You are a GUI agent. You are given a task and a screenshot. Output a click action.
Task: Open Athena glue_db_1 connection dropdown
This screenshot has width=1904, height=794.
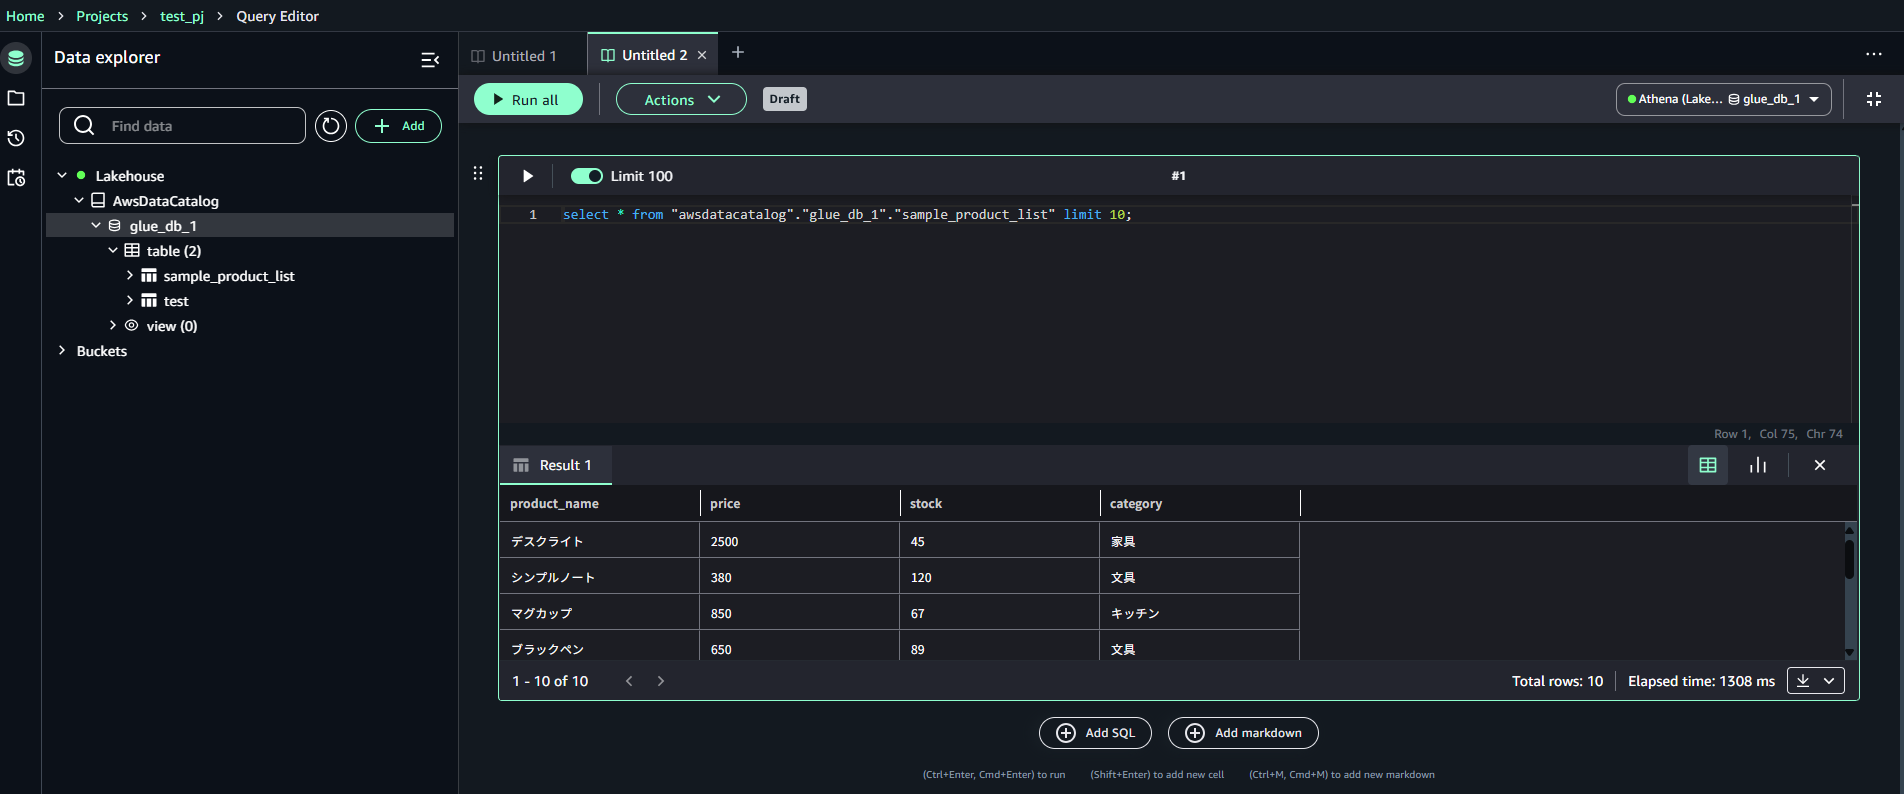click(x=1723, y=99)
